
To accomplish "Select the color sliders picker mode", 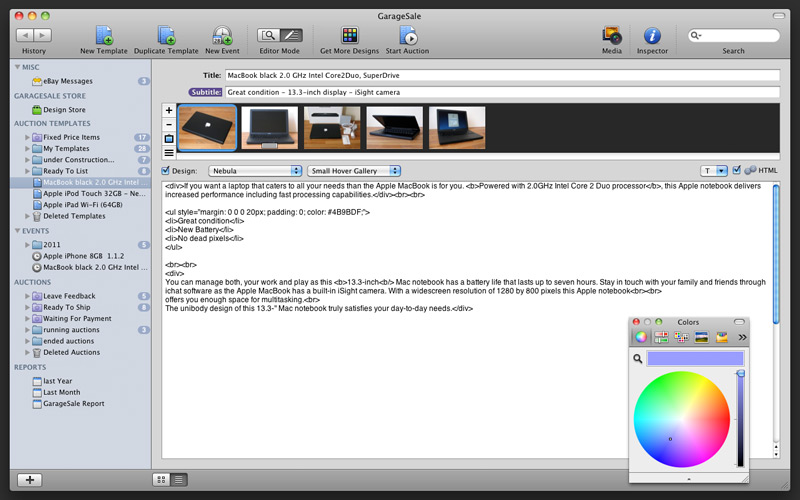I will point(661,337).
